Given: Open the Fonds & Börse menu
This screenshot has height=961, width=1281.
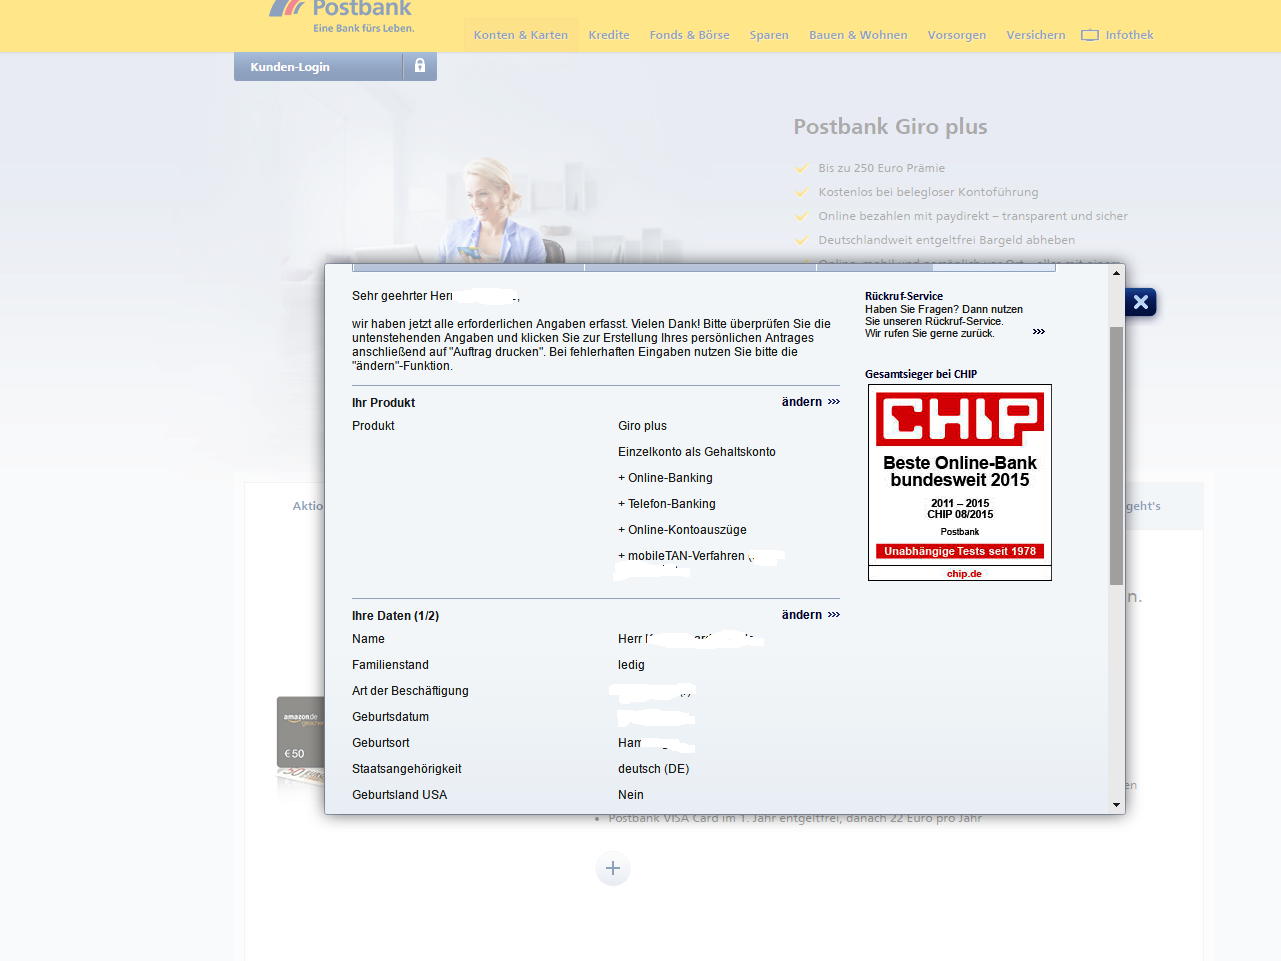Looking at the screenshot, I should click(x=689, y=35).
